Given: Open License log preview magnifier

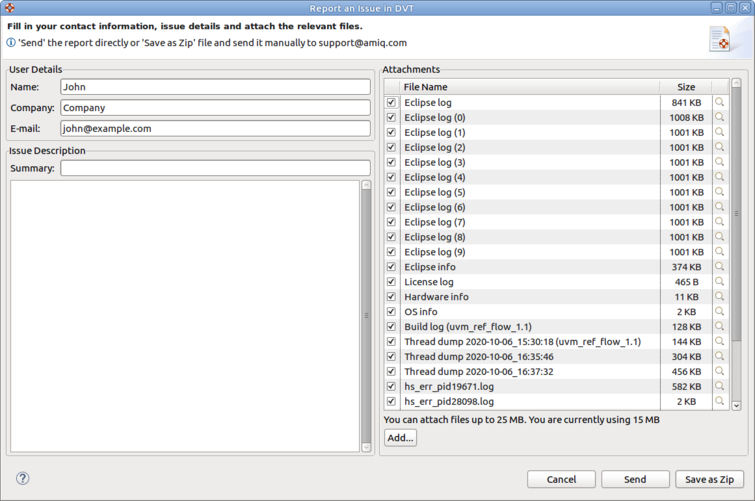Looking at the screenshot, I should 719,281.
